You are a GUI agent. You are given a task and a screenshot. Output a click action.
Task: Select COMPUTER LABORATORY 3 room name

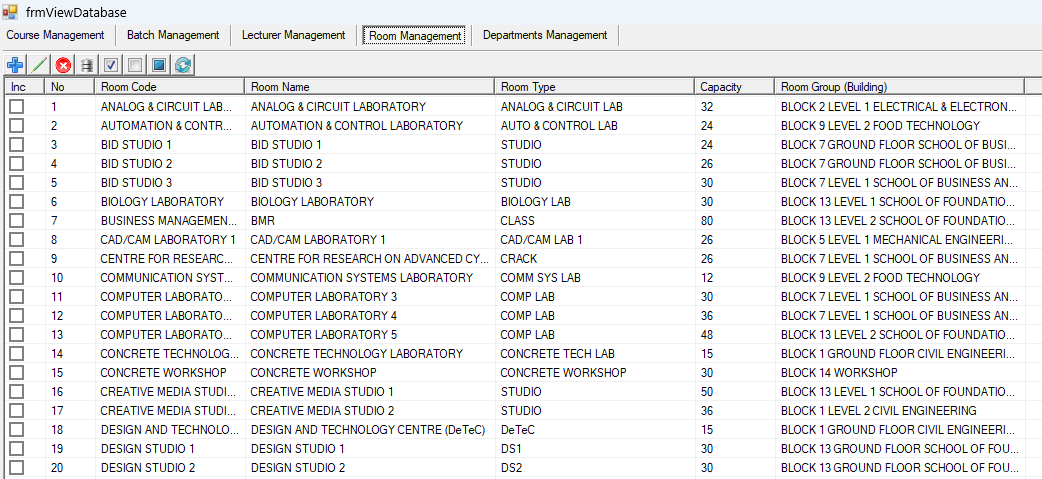pyautogui.click(x=324, y=296)
